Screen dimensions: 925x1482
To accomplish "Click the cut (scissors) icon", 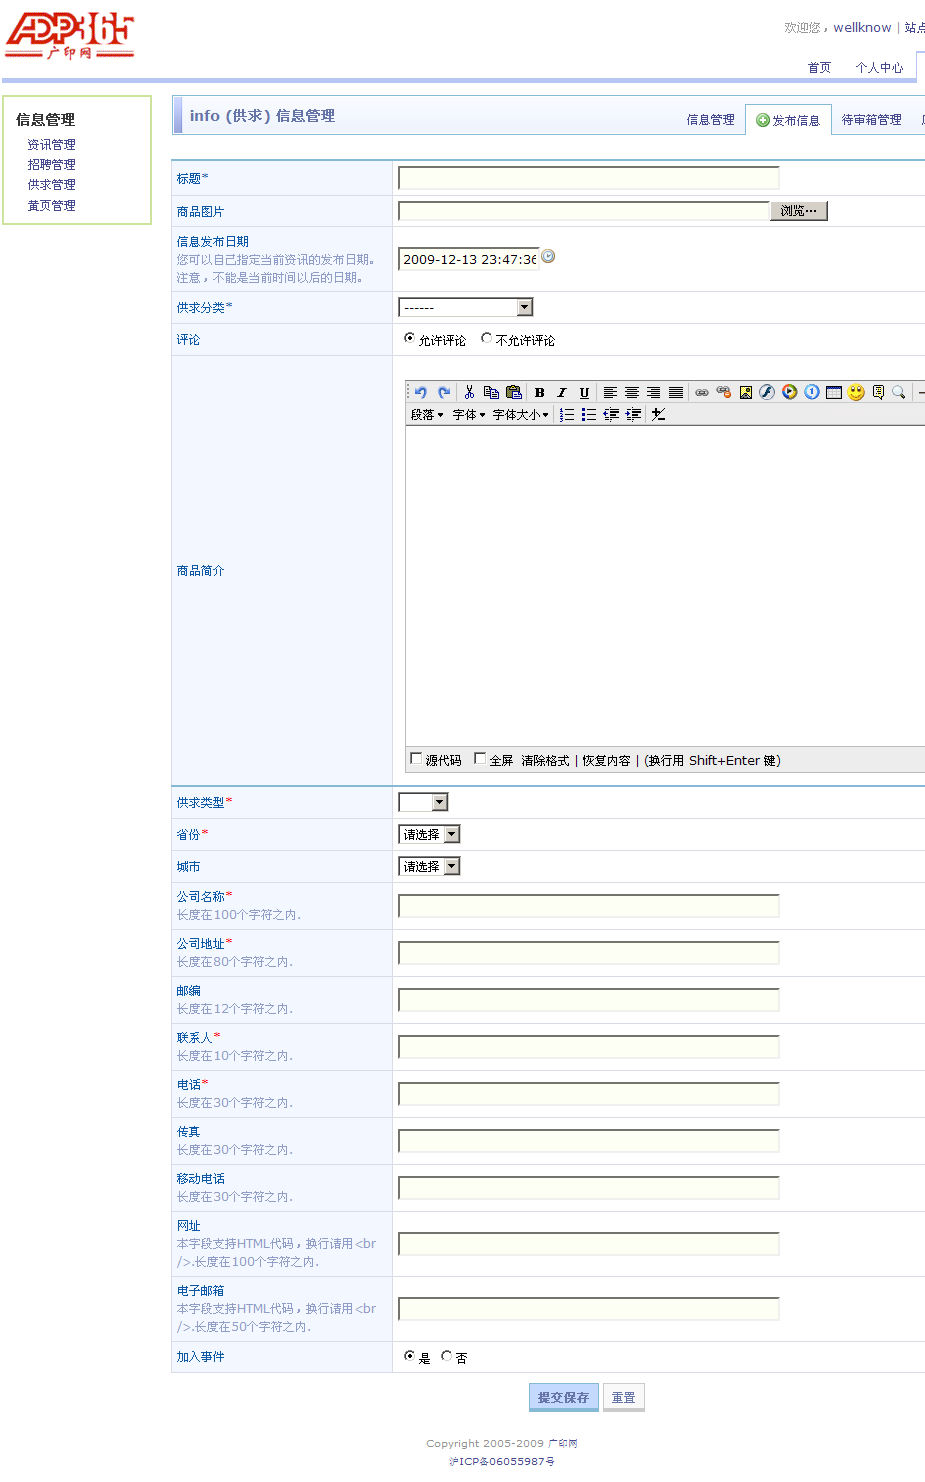I will click(469, 392).
